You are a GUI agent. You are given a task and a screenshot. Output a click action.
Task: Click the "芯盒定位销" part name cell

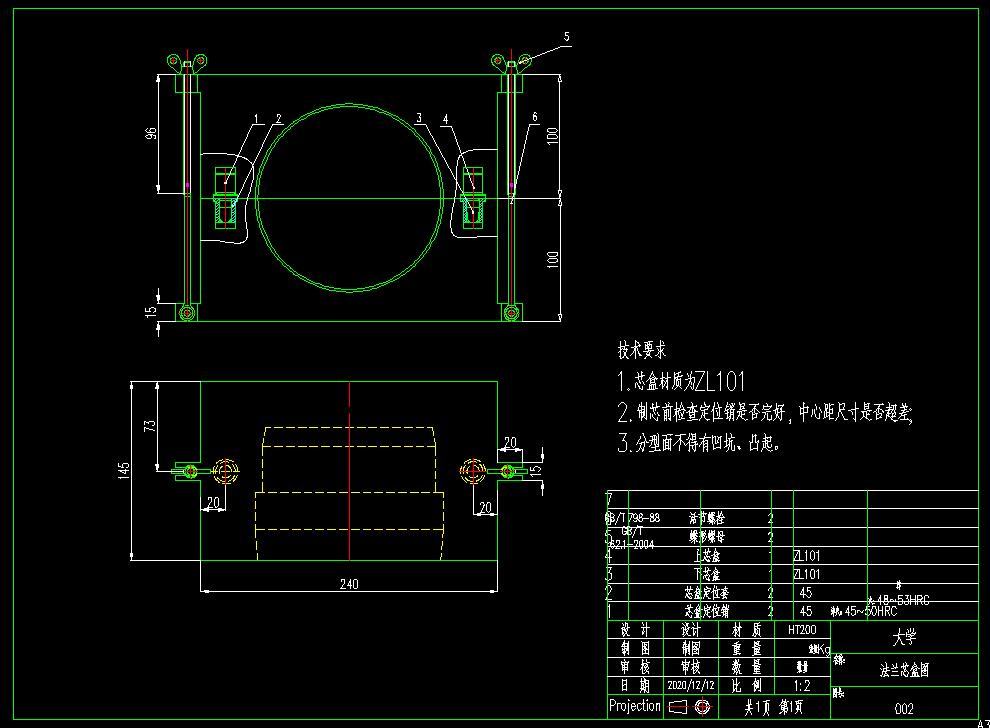click(707, 611)
